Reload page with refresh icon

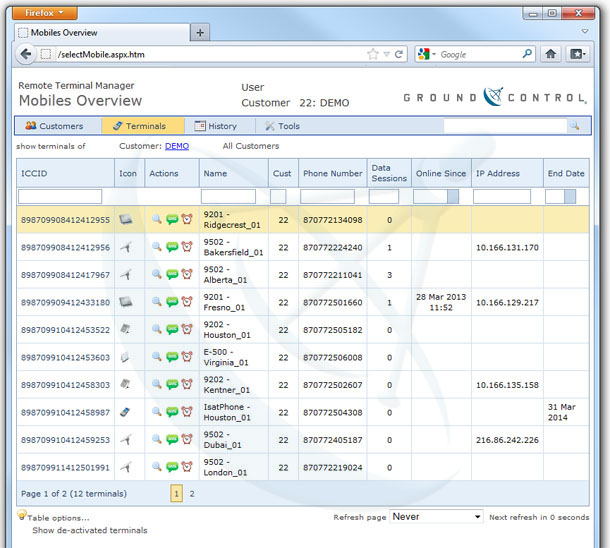tap(399, 54)
